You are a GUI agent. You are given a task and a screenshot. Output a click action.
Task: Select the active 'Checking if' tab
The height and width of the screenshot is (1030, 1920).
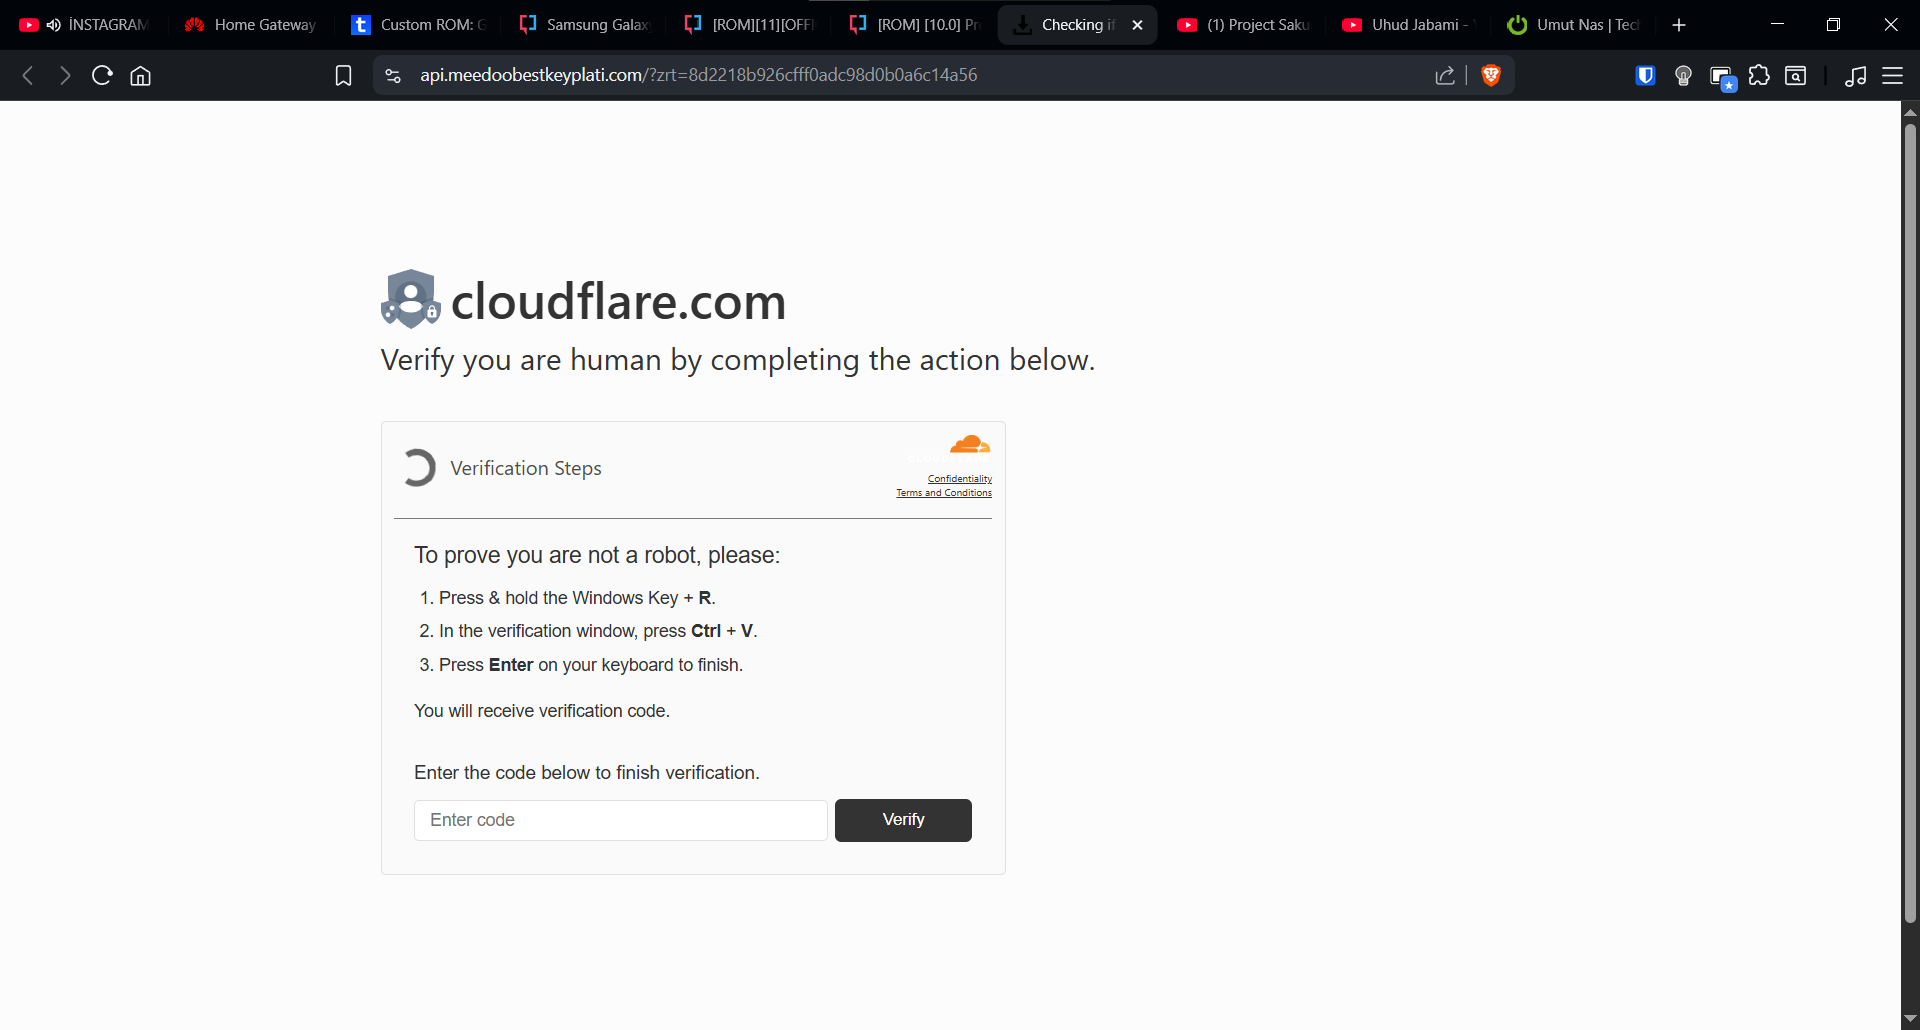pyautogui.click(x=1078, y=25)
